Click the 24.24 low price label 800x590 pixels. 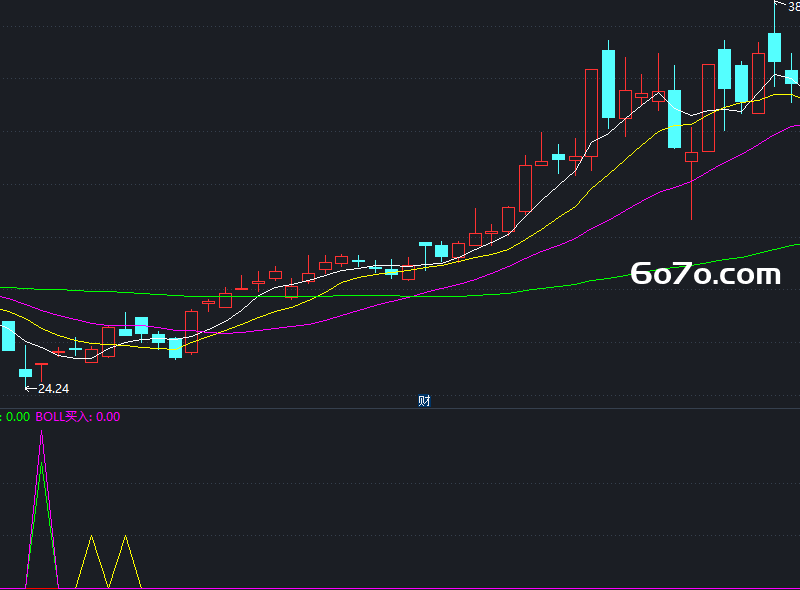[x=54, y=389]
